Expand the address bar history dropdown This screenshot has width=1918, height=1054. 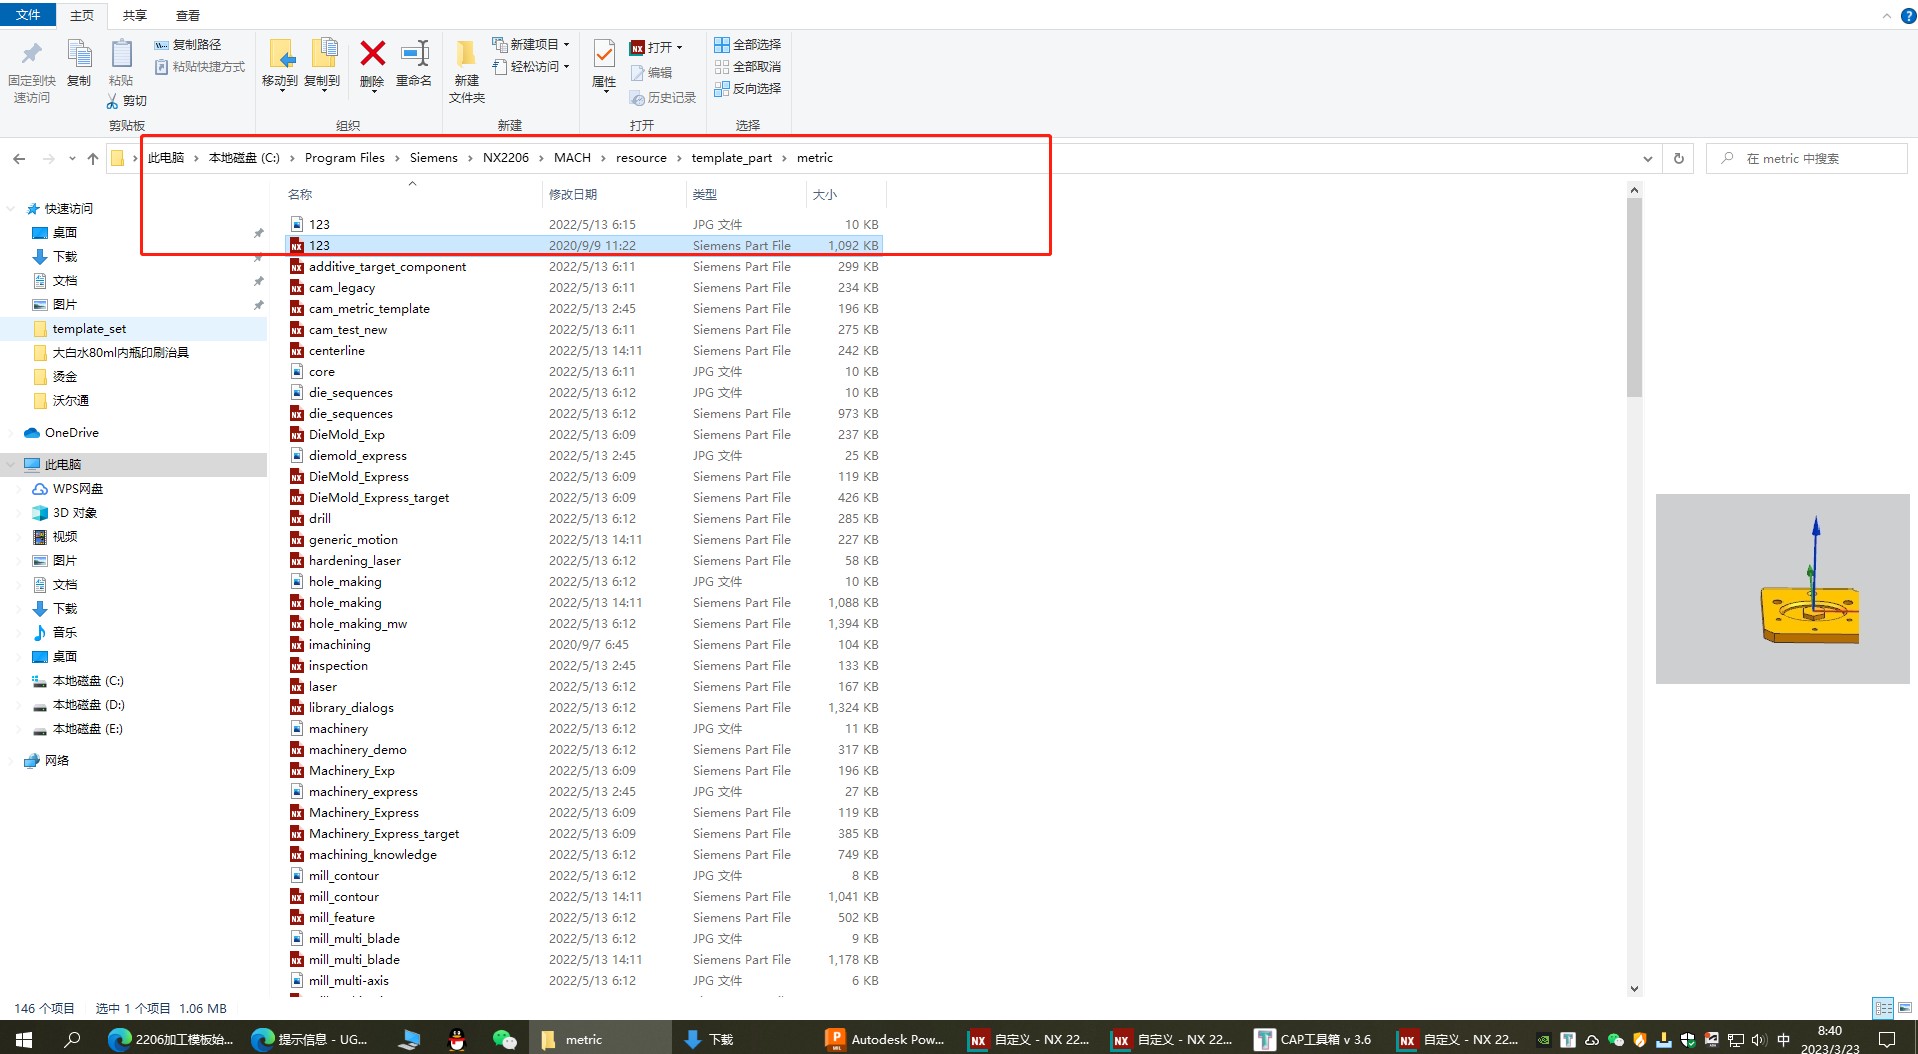tap(1647, 158)
